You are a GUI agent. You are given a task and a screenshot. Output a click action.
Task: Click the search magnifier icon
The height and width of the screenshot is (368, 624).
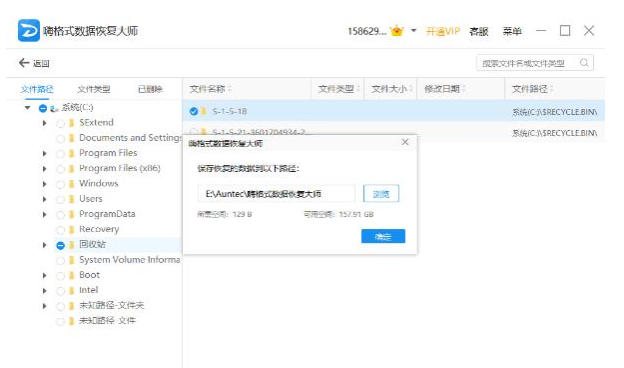[584, 62]
